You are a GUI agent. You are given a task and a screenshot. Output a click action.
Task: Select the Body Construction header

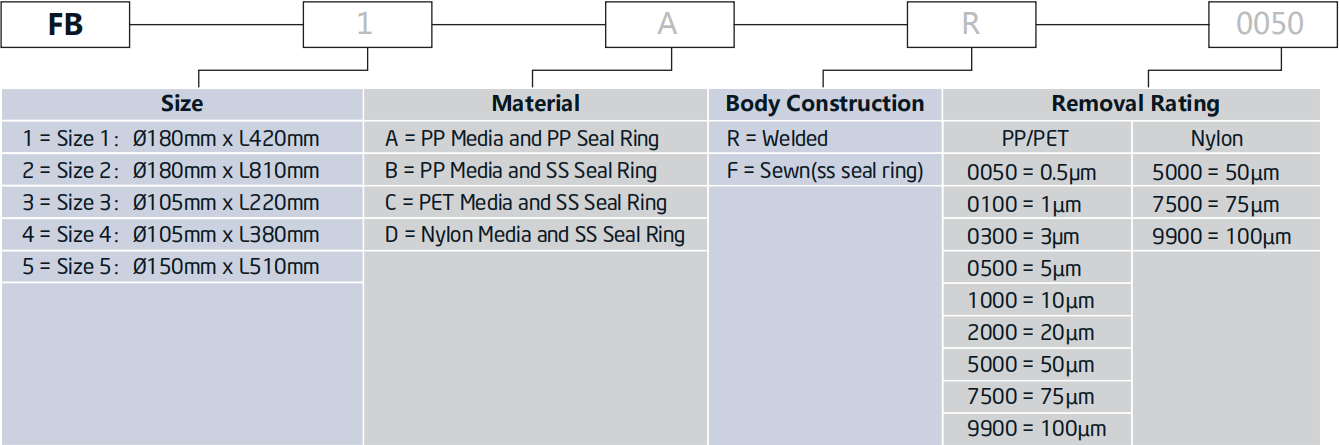(825, 103)
